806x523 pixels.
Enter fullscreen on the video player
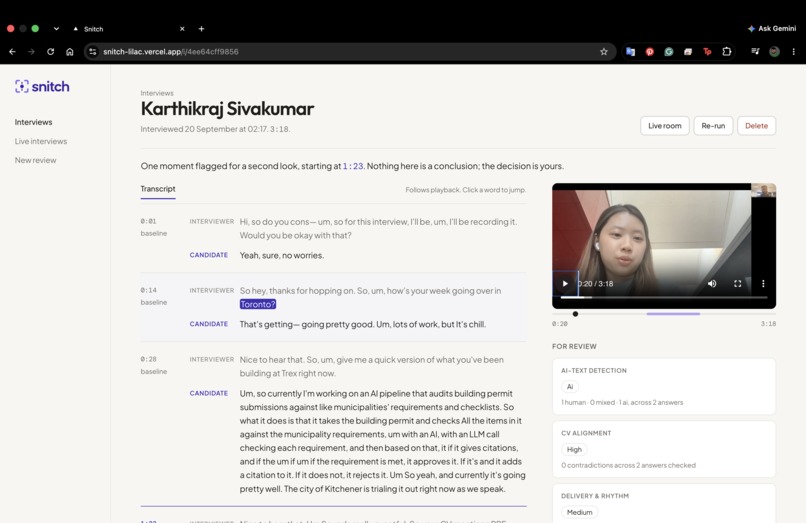738,283
